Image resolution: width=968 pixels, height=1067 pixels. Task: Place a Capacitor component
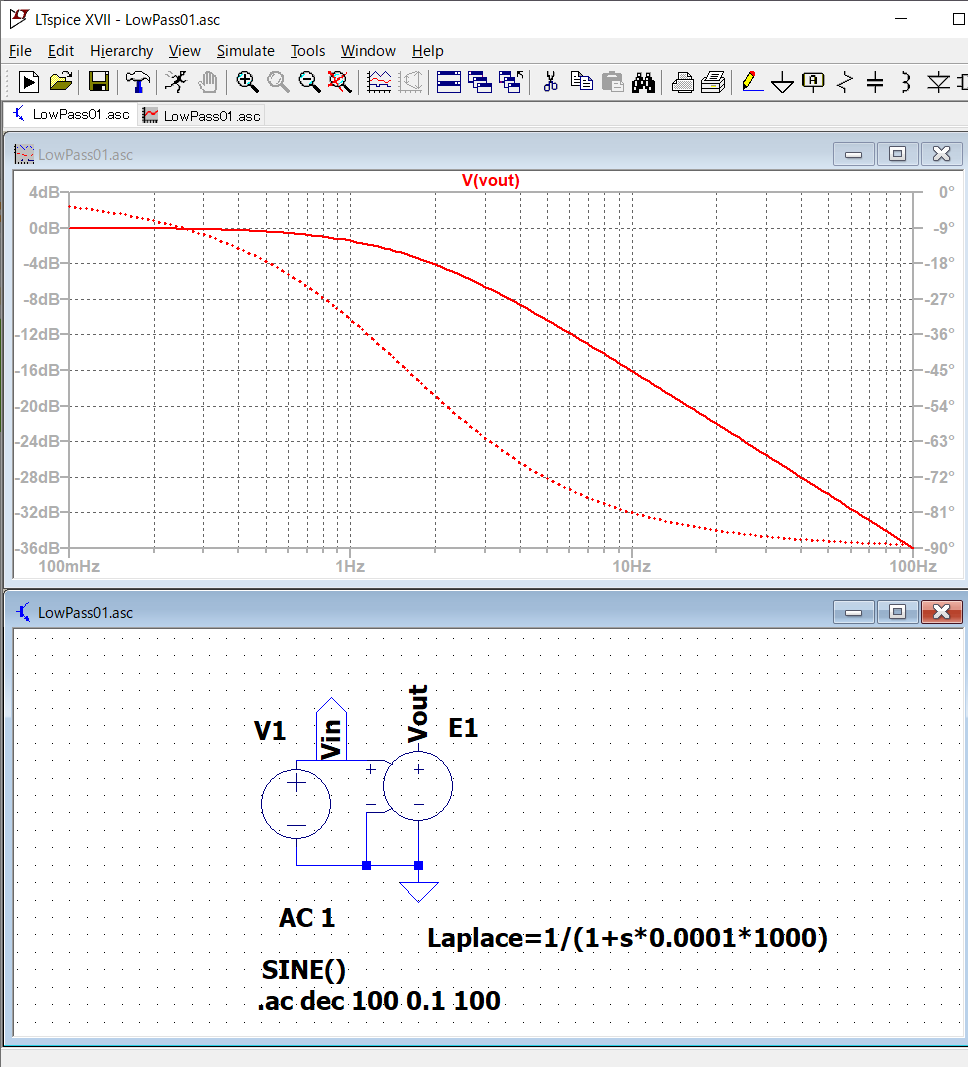tap(875, 82)
